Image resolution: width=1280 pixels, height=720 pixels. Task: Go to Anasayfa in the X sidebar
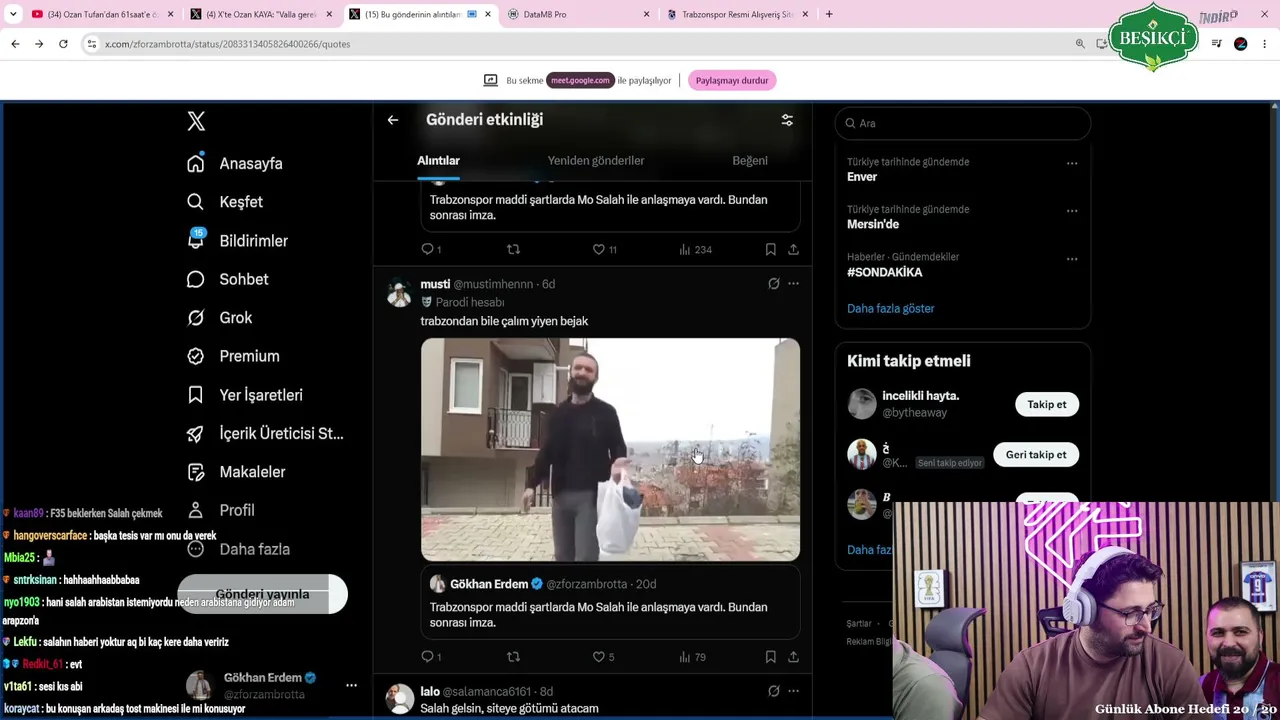235,163
